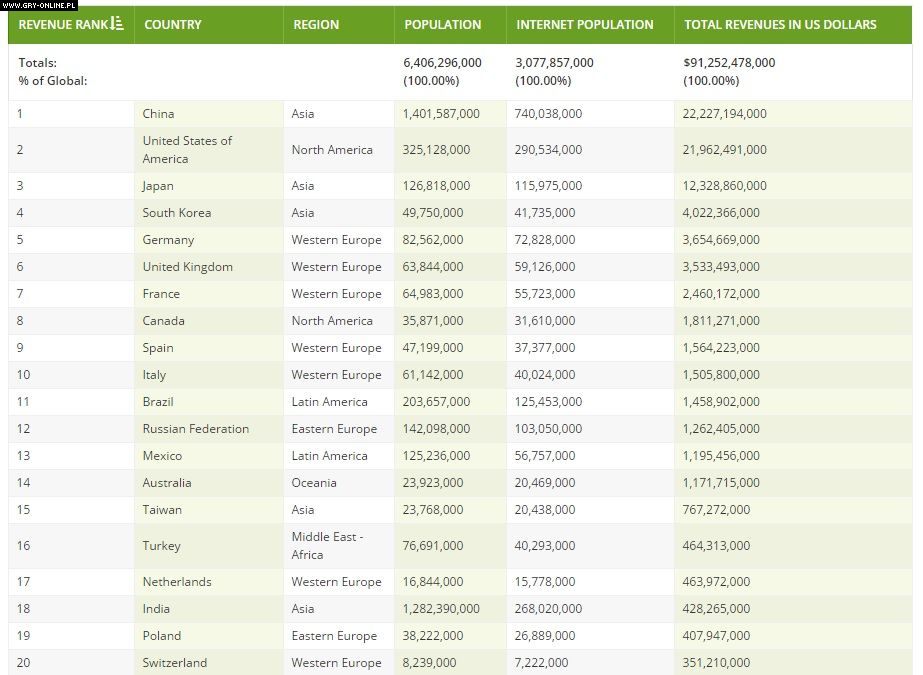Click India's population value 1,282,390,000
The height and width of the screenshot is (675, 923).
[x=441, y=609]
